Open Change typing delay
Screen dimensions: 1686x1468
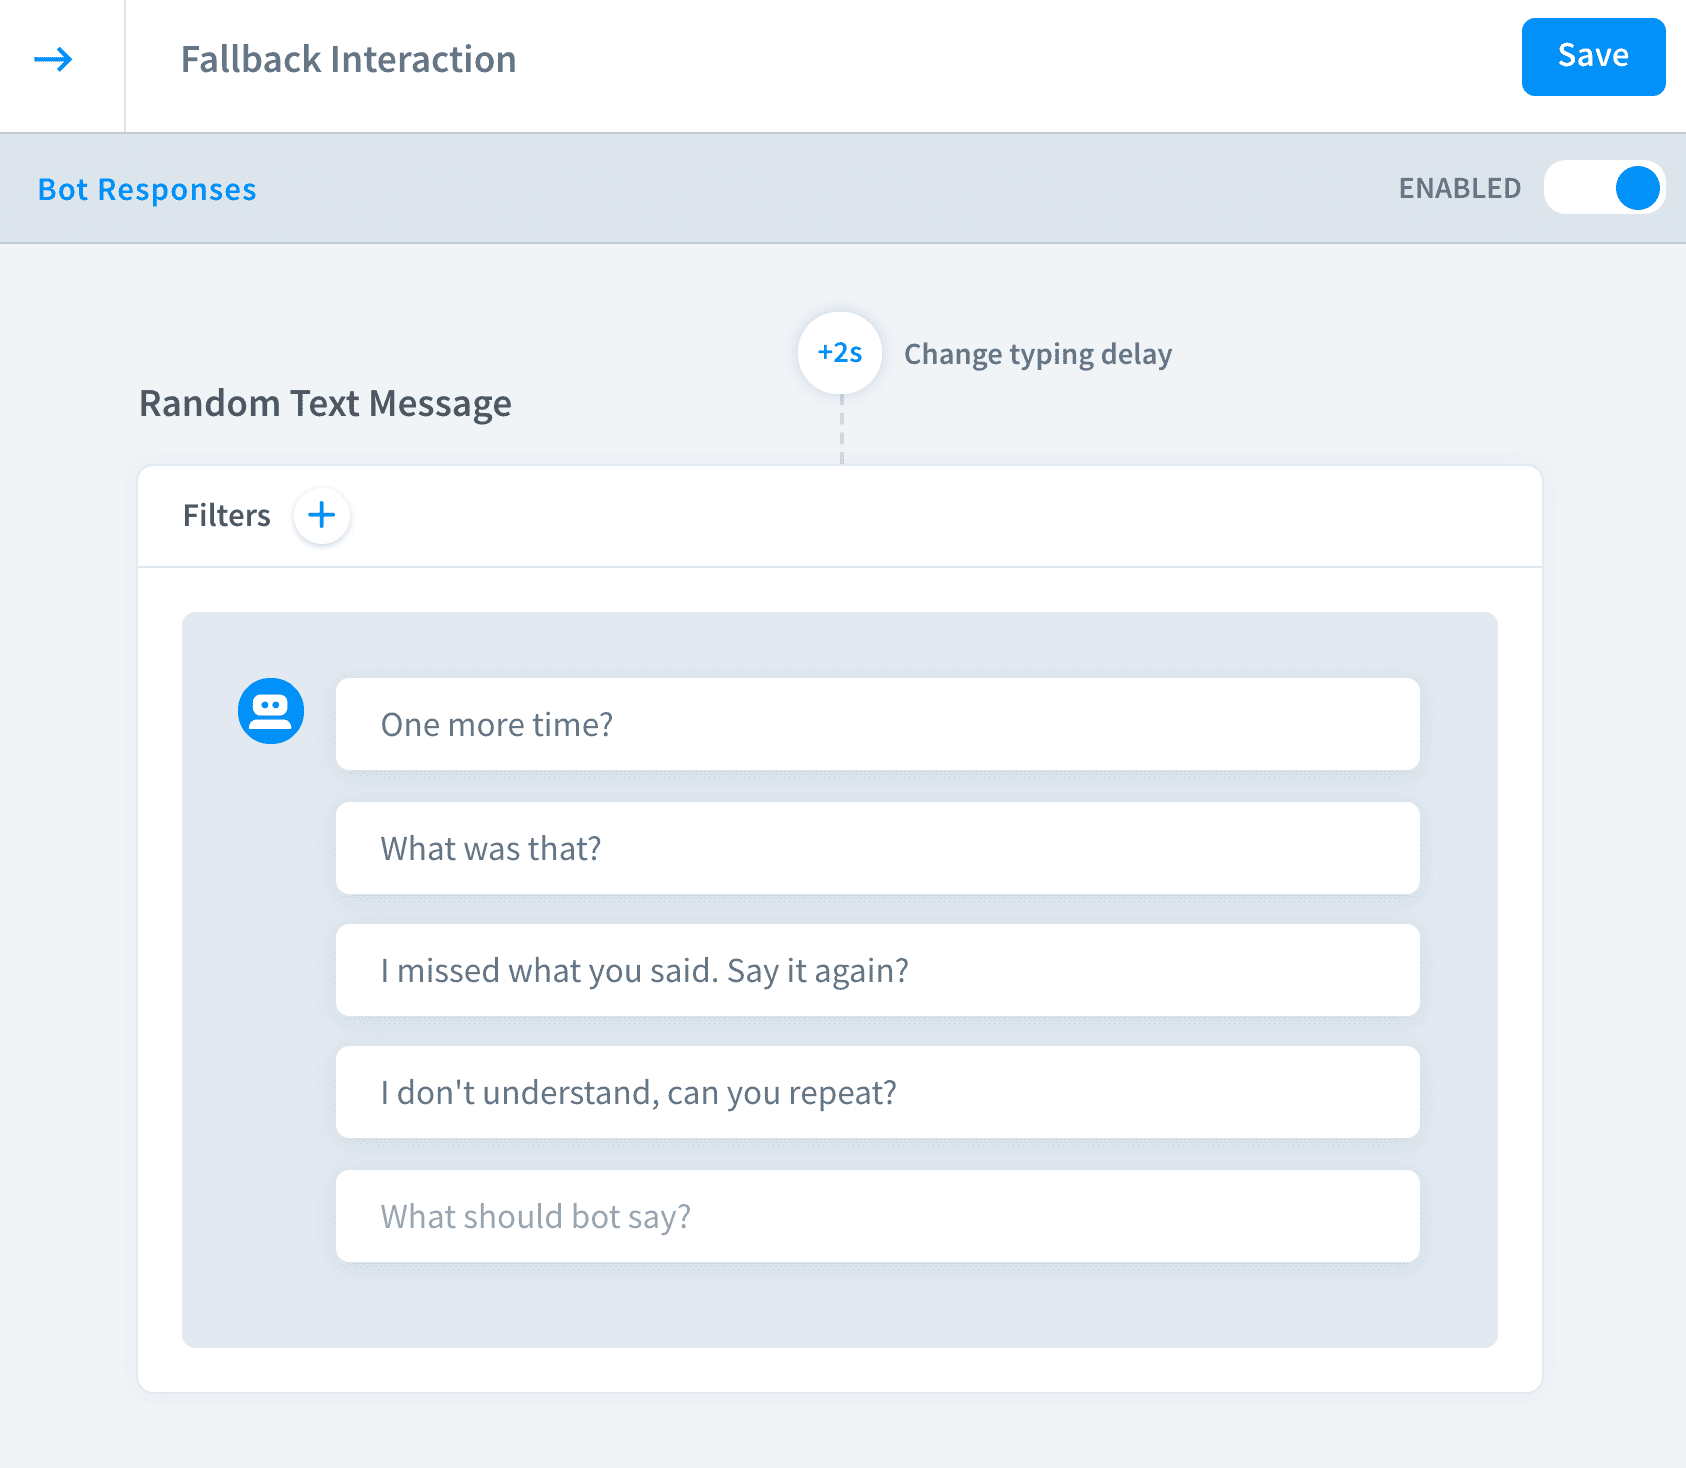click(1037, 354)
